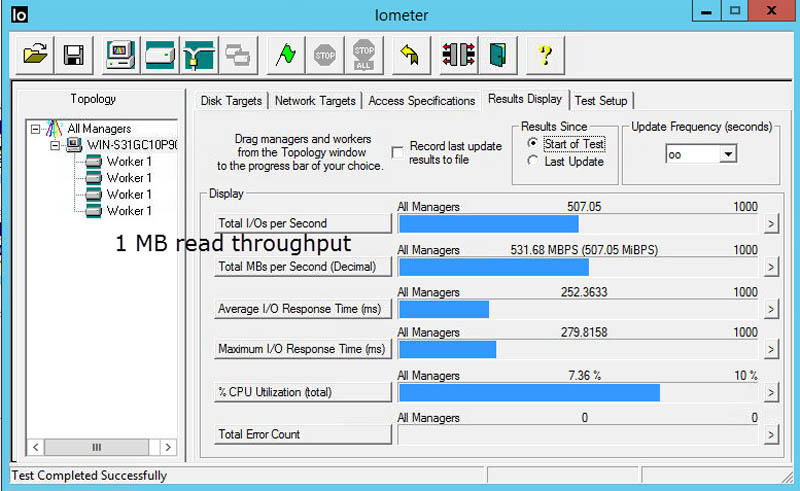Select Last Update radio button
800x491 pixels.
533,161
